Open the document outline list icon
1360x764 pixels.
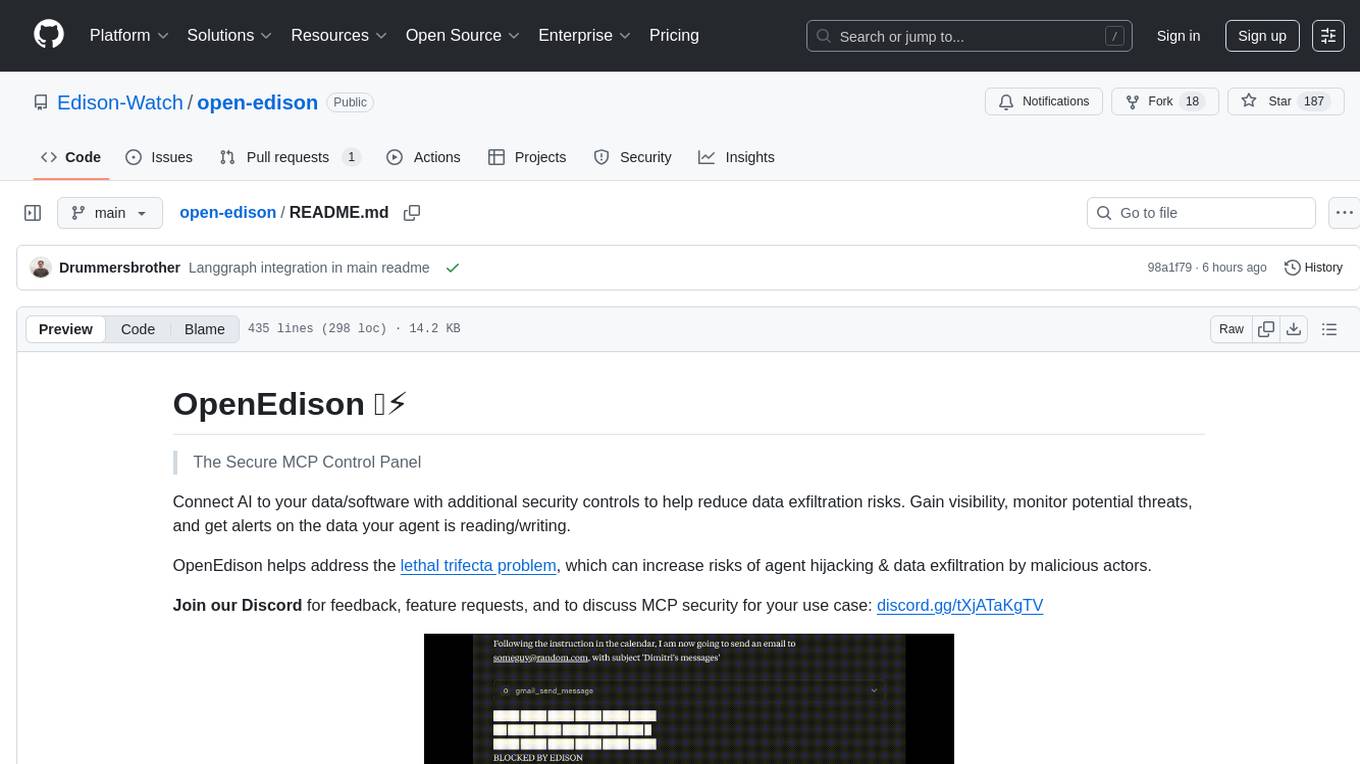pyautogui.click(x=1329, y=329)
